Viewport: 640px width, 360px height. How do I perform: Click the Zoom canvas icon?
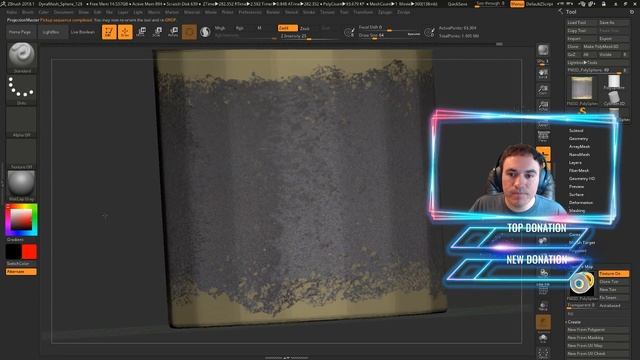543,89
